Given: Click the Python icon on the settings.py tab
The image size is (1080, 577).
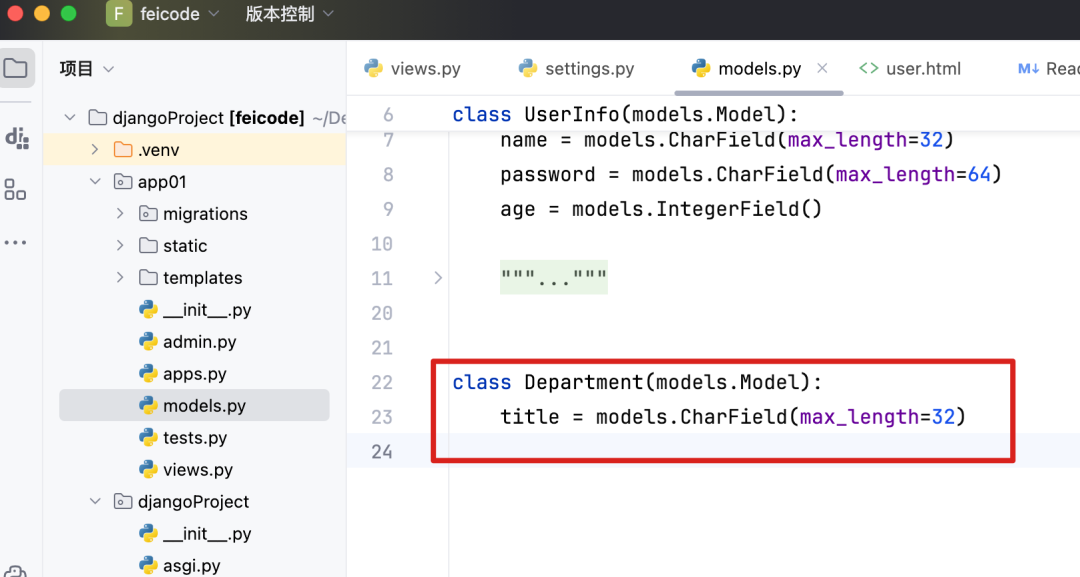Looking at the screenshot, I should tap(527, 68).
